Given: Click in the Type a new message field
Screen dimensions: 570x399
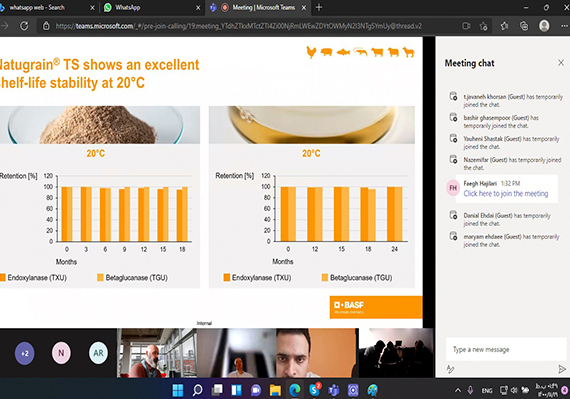Looking at the screenshot, I should pos(506,349).
